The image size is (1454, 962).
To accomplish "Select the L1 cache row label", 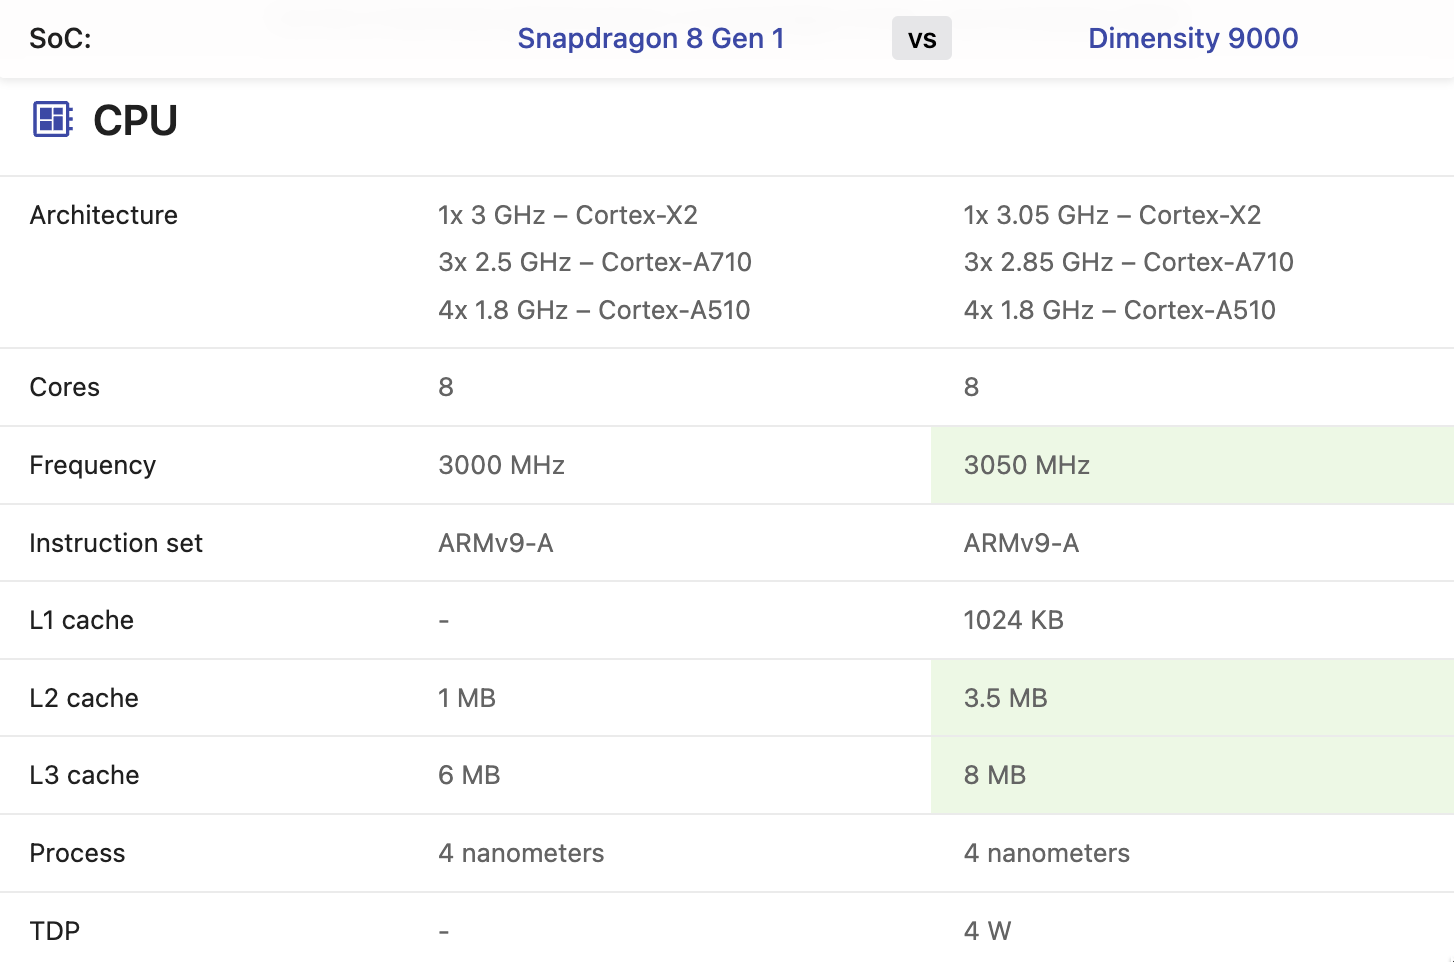I will pyautogui.click(x=82, y=620).
